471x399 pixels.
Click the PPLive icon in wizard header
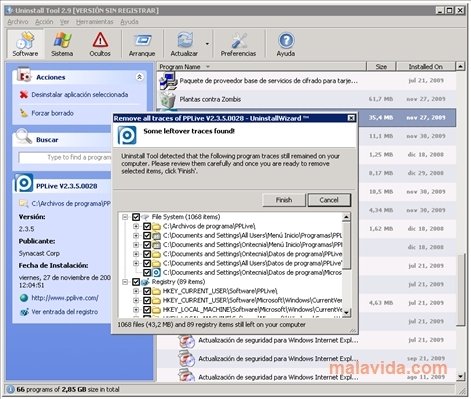(x=127, y=135)
